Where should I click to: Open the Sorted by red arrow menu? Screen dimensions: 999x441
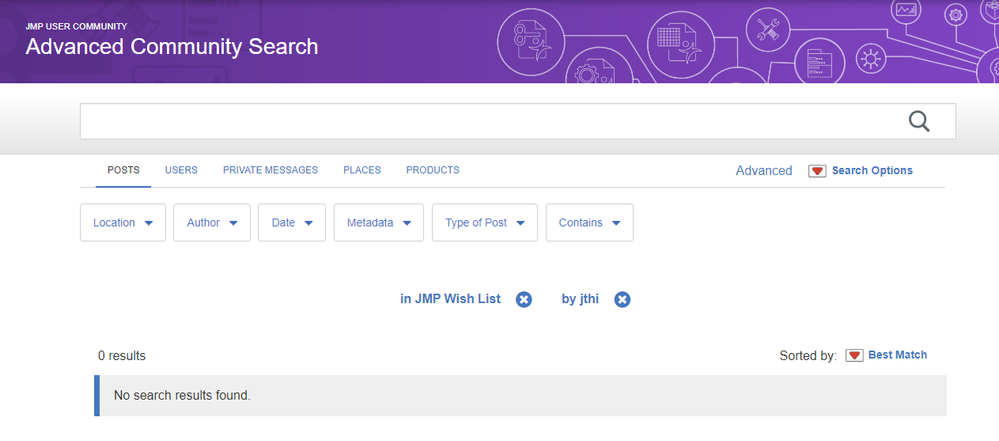click(854, 356)
